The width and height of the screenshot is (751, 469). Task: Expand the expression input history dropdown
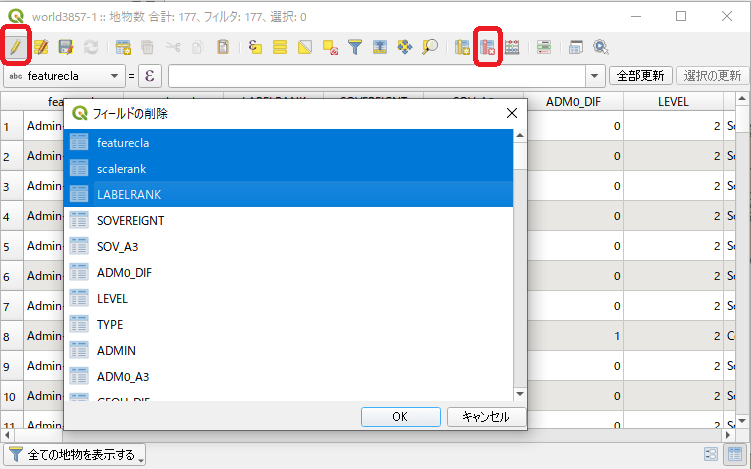[594, 76]
